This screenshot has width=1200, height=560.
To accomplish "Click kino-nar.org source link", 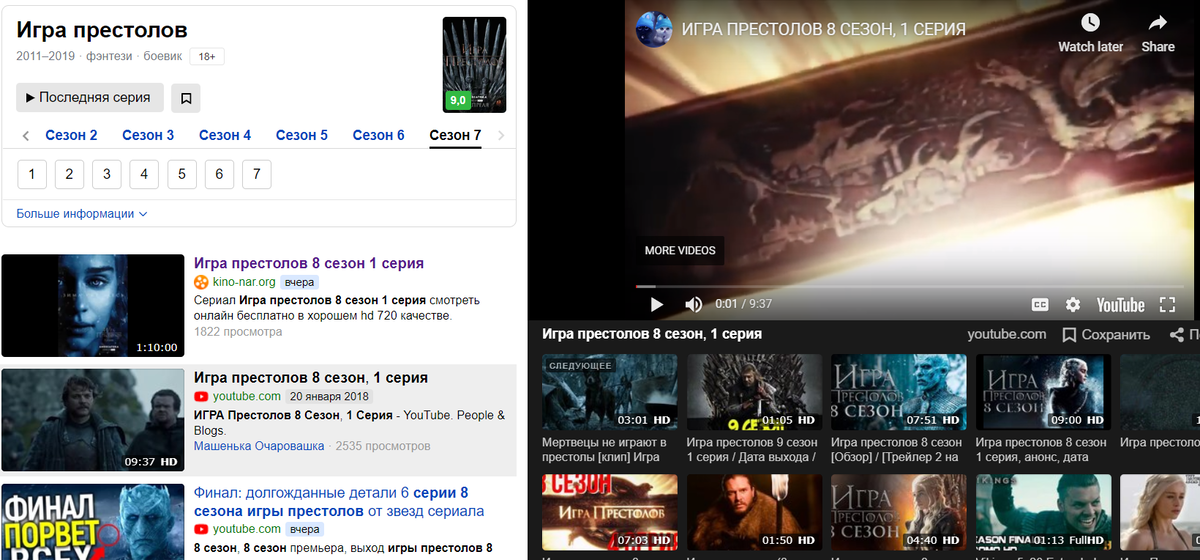I will 244,282.
